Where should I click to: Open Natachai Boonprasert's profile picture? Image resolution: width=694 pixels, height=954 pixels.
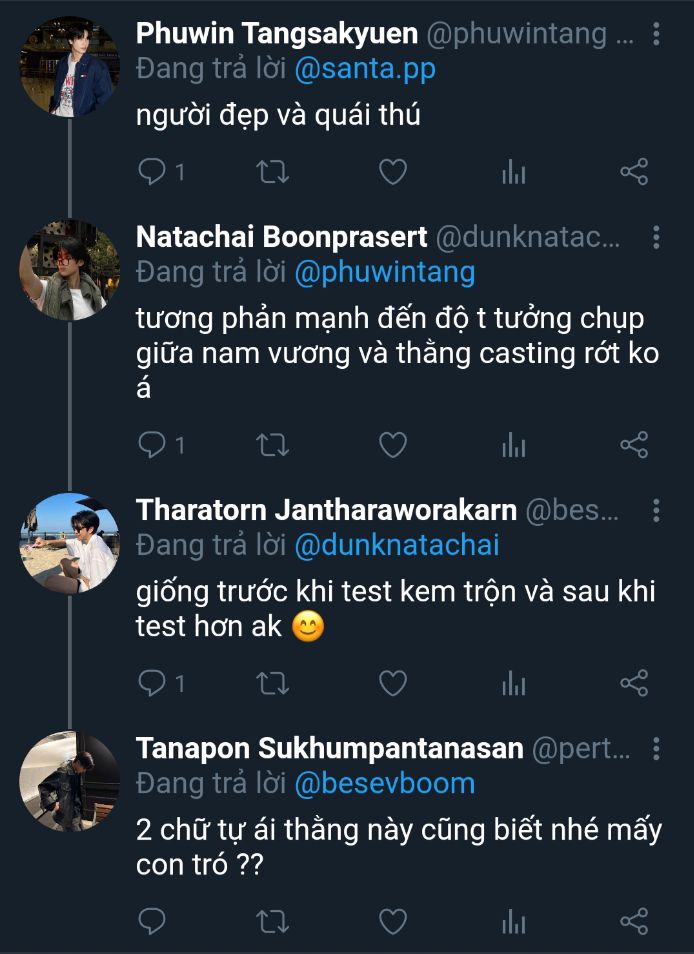click(x=69, y=270)
